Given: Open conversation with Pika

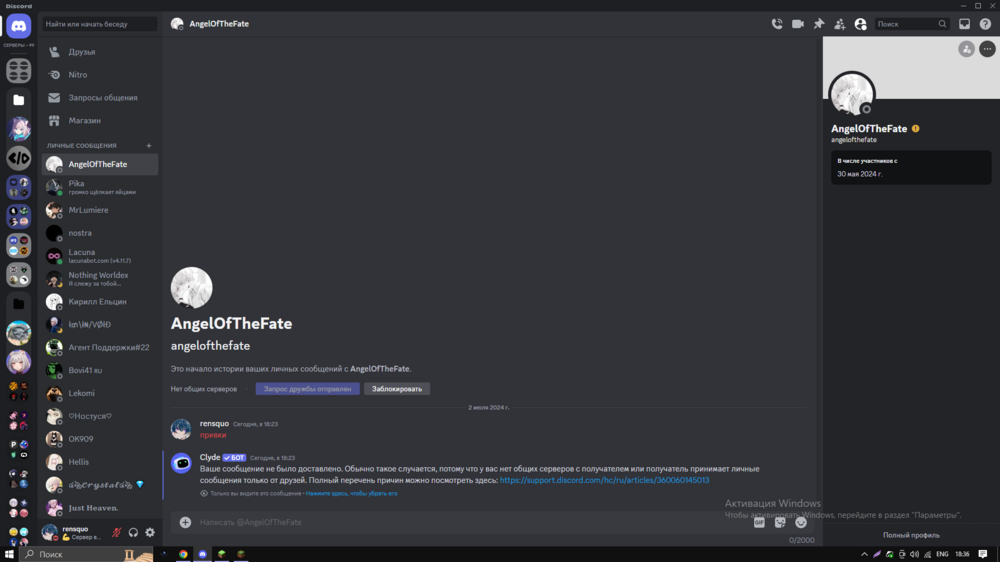Looking at the screenshot, I should click(x=99, y=187).
